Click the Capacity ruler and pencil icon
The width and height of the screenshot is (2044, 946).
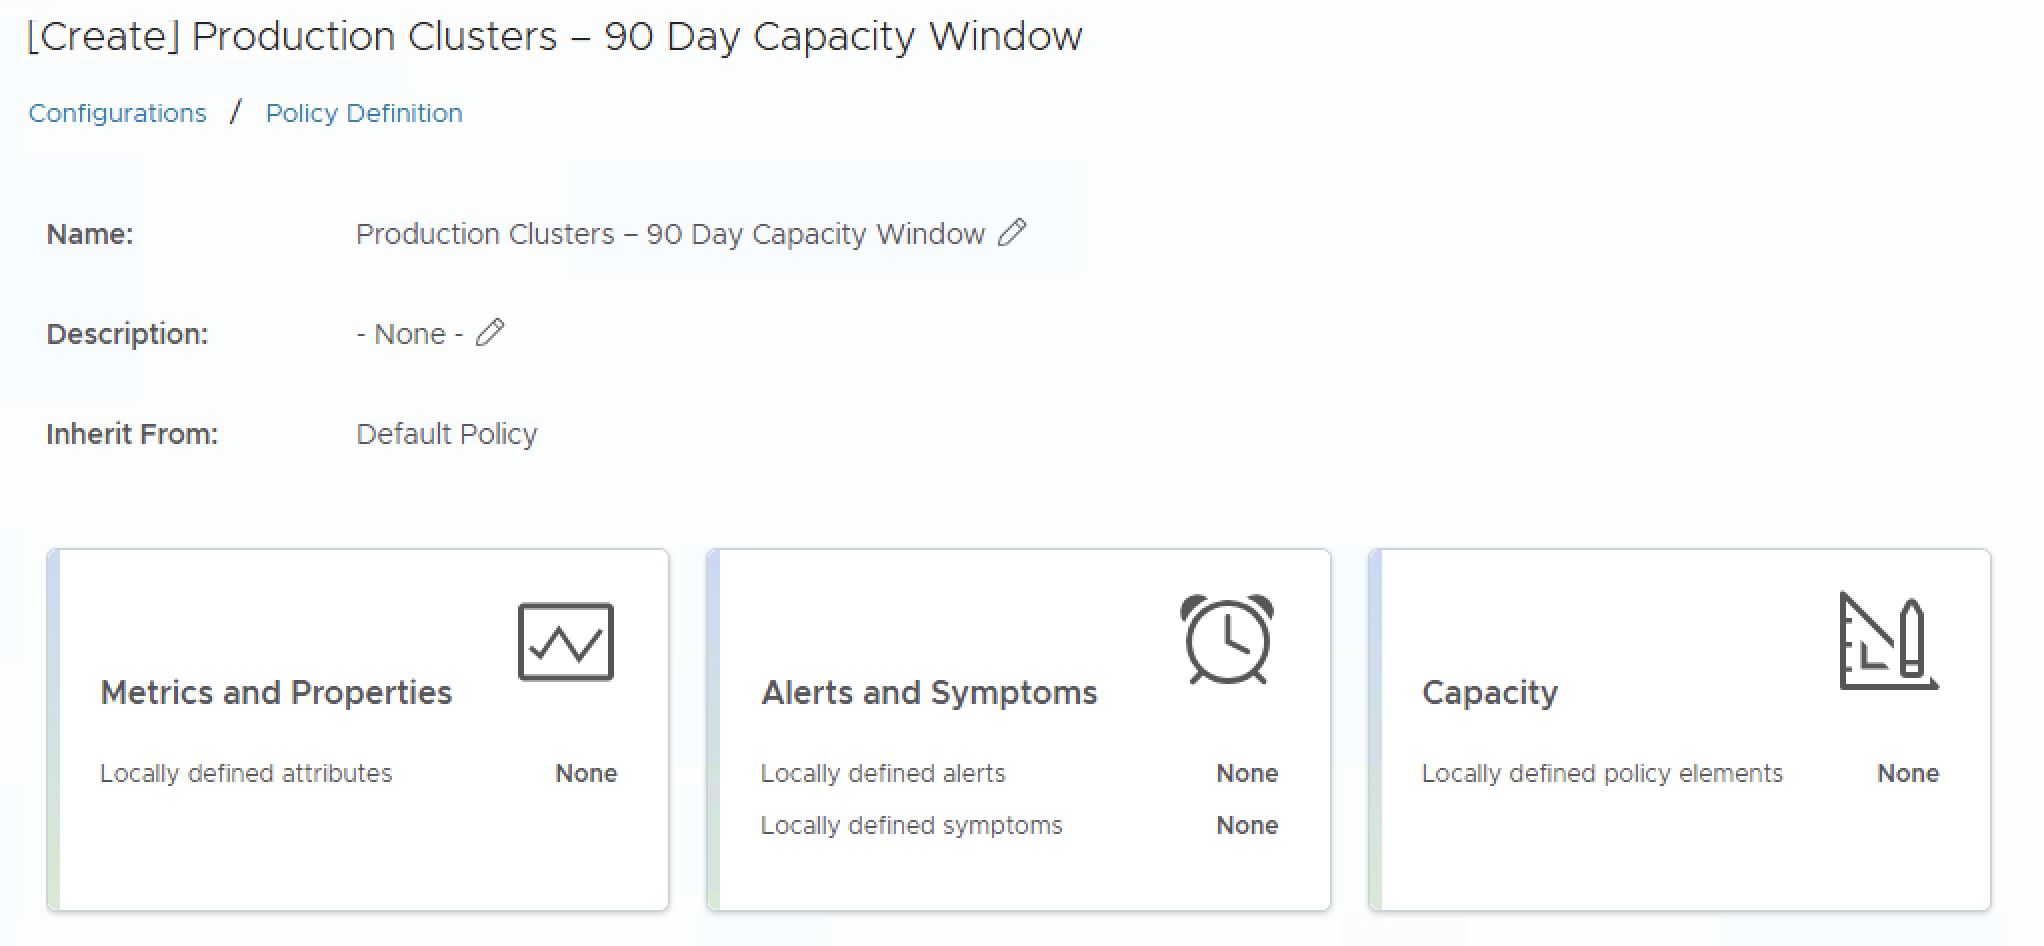1888,641
